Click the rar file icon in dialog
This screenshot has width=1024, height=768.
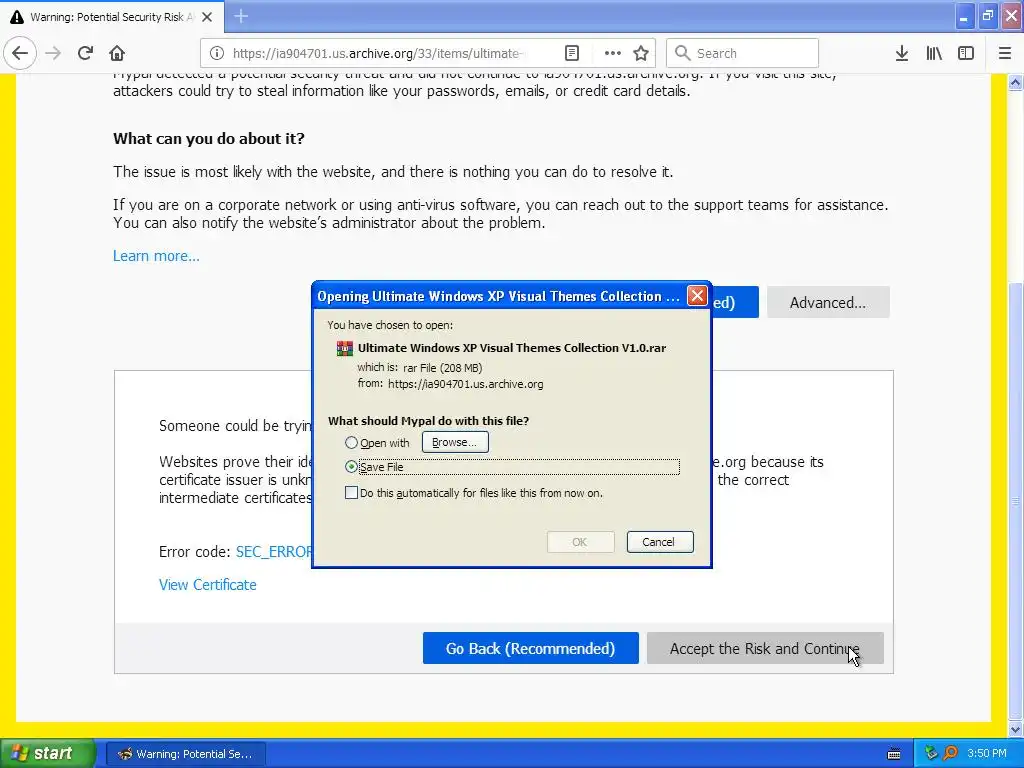[345, 348]
